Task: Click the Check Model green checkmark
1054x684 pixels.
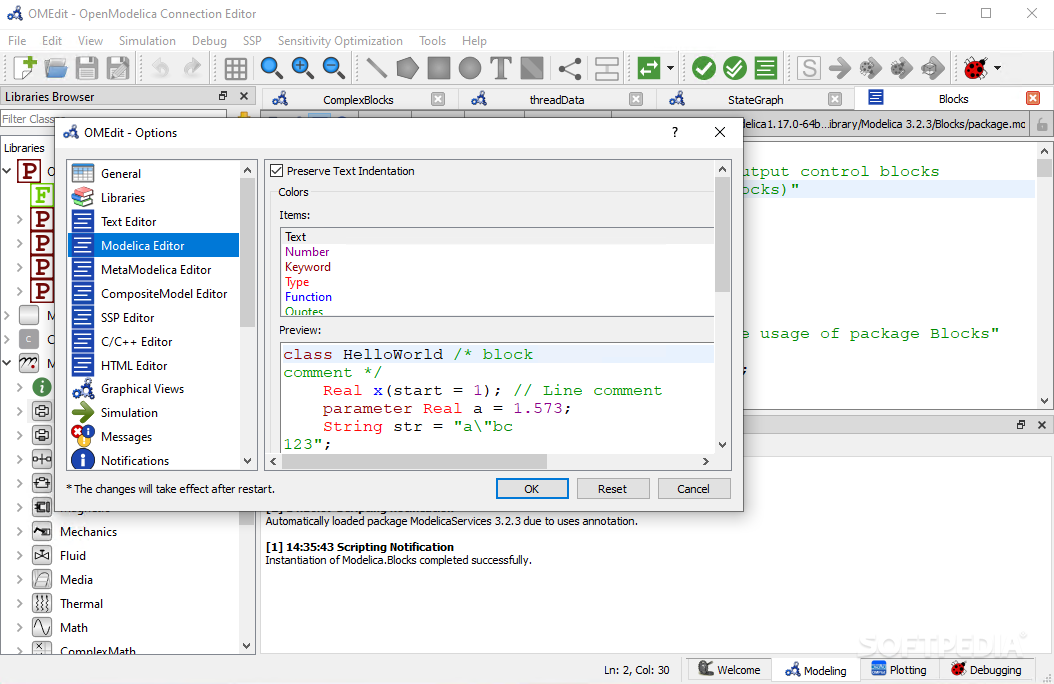Action: point(704,68)
